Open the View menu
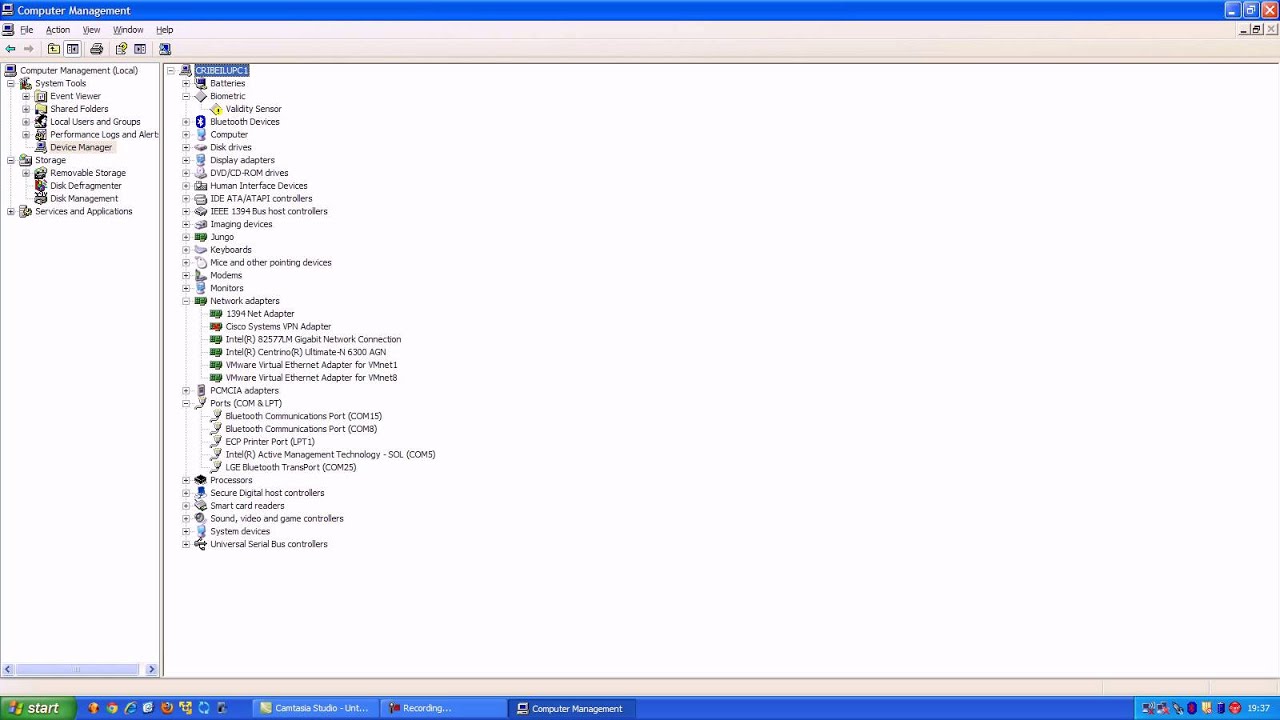The image size is (1280, 720). [91, 30]
